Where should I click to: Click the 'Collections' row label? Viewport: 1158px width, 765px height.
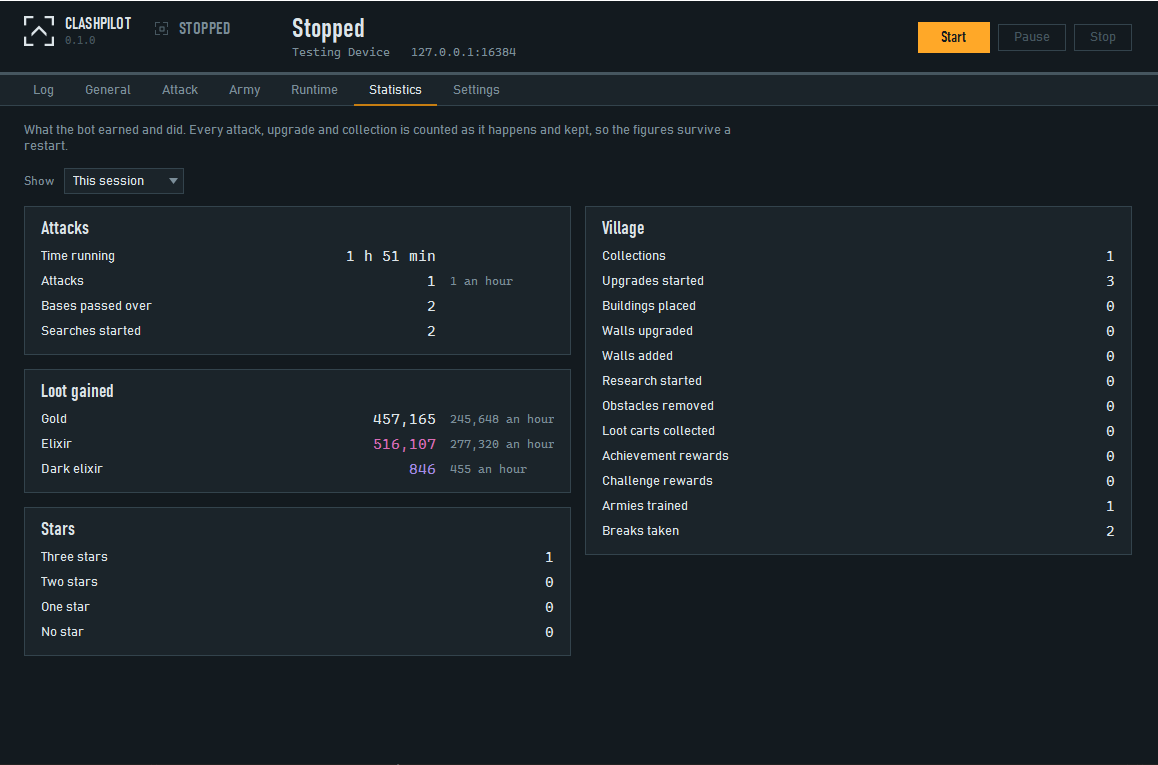click(634, 255)
